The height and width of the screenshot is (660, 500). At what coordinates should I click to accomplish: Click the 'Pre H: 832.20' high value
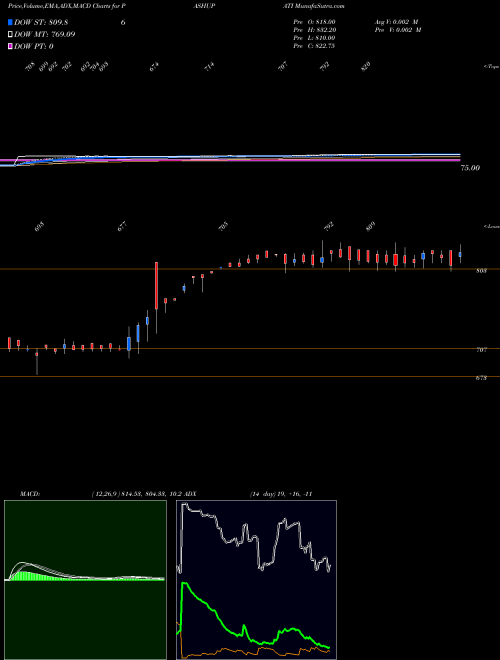(x=314, y=30)
